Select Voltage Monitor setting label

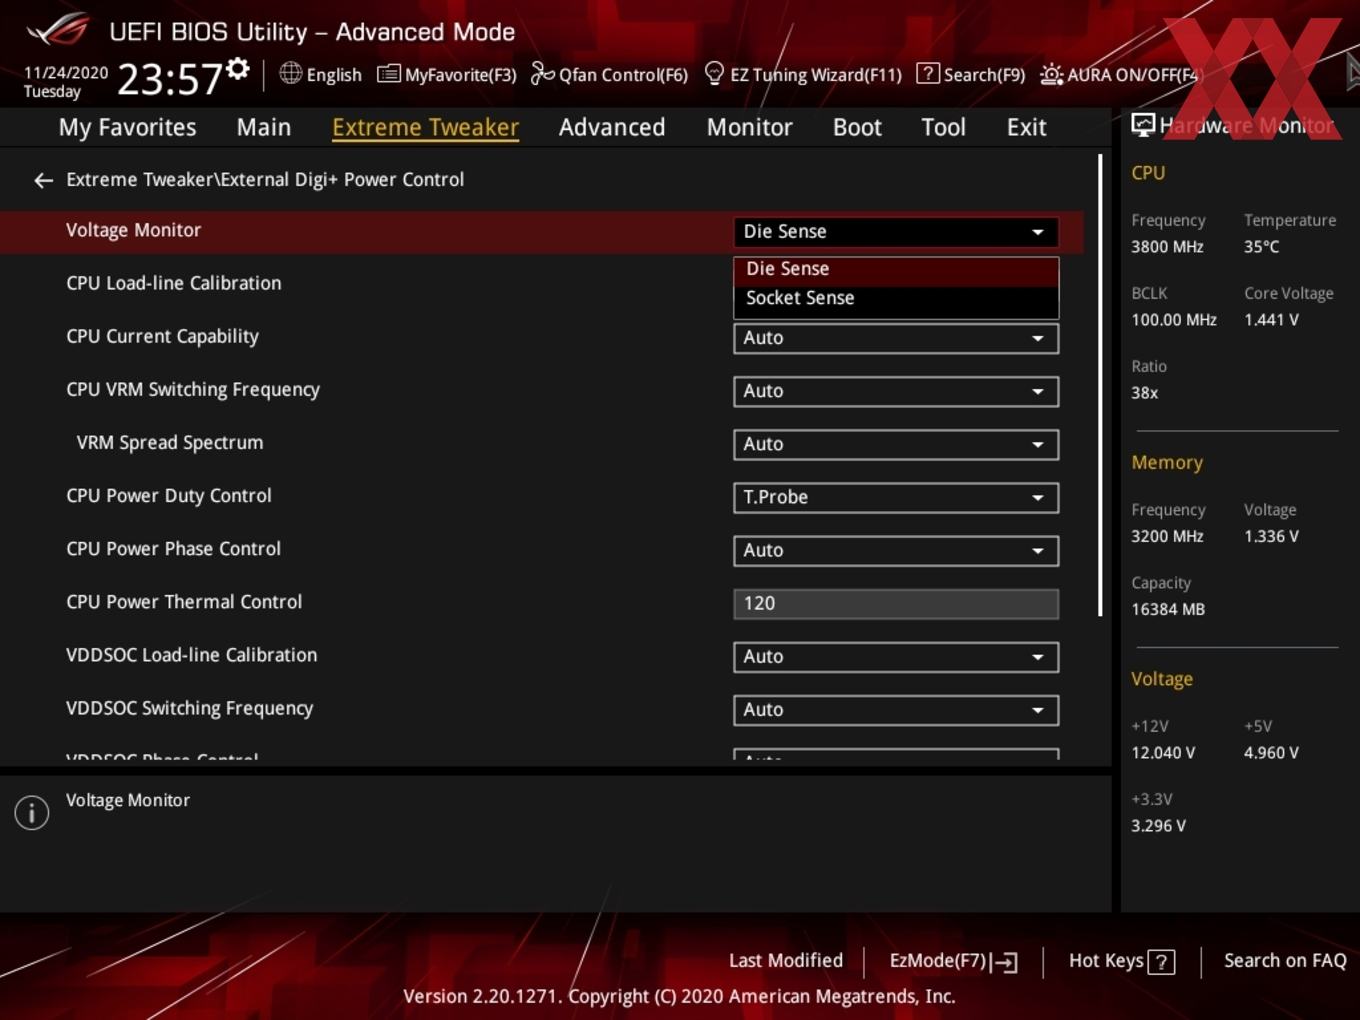tap(133, 230)
